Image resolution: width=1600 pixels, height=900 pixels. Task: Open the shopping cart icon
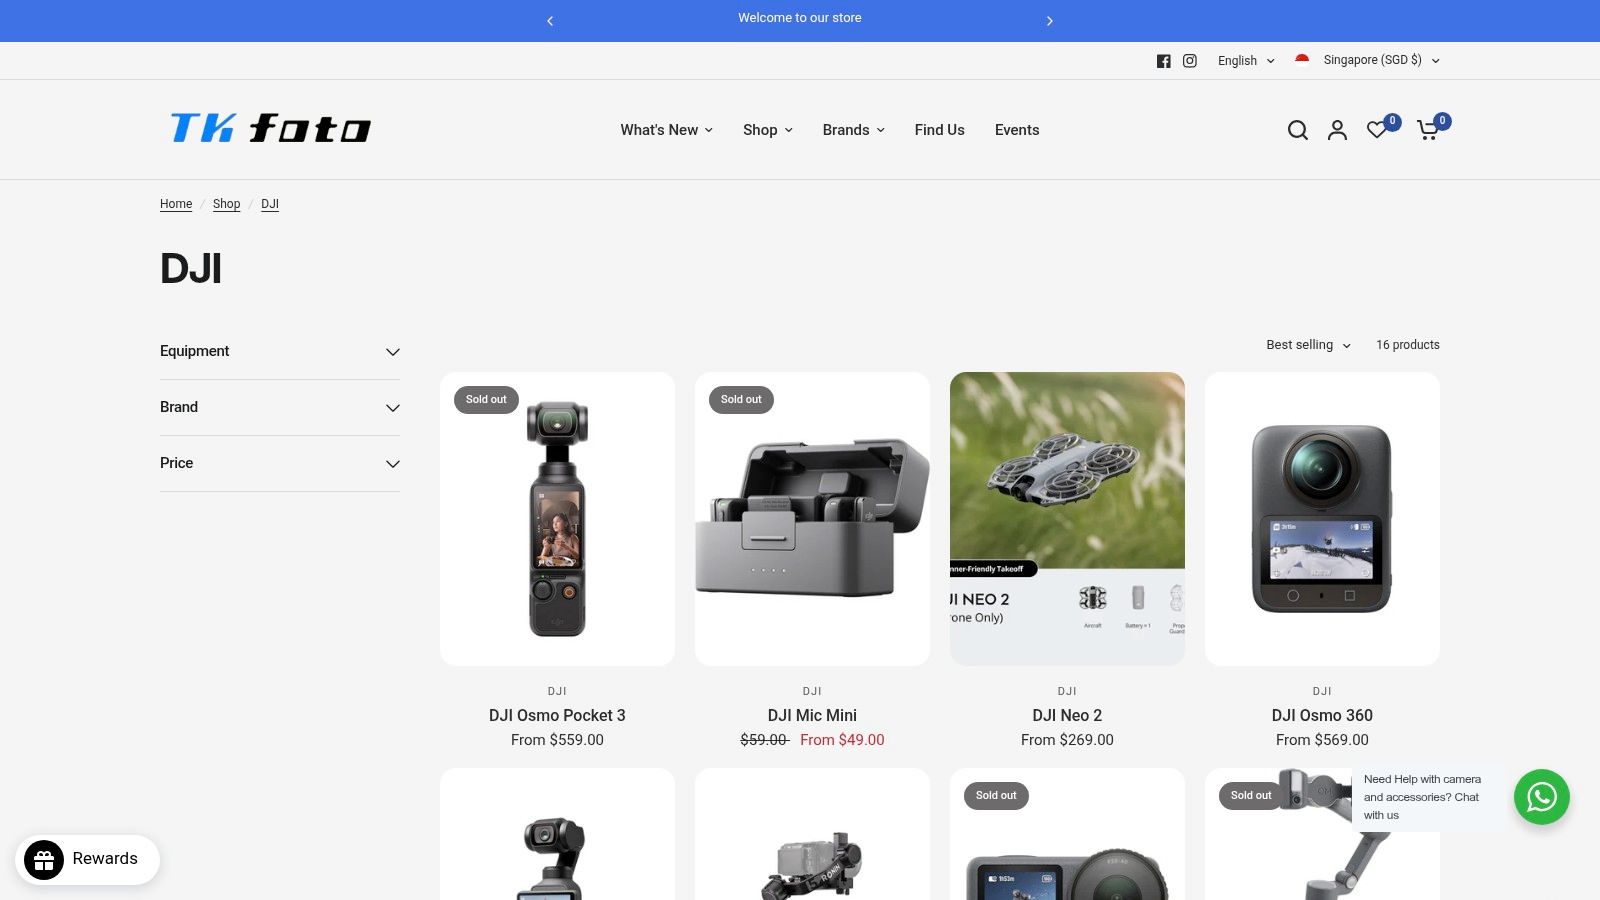click(1428, 130)
